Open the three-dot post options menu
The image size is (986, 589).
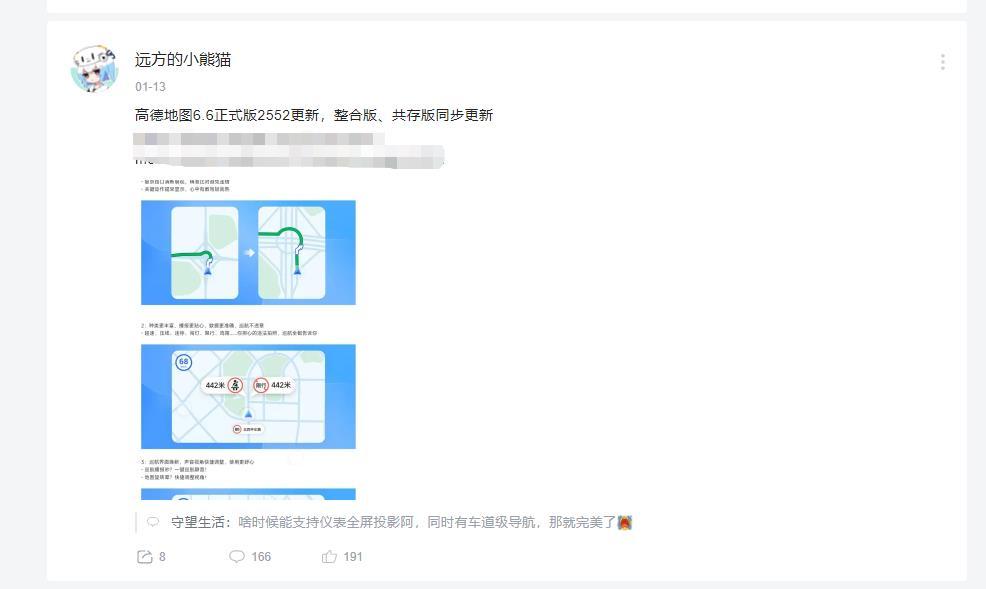tap(942, 62)
